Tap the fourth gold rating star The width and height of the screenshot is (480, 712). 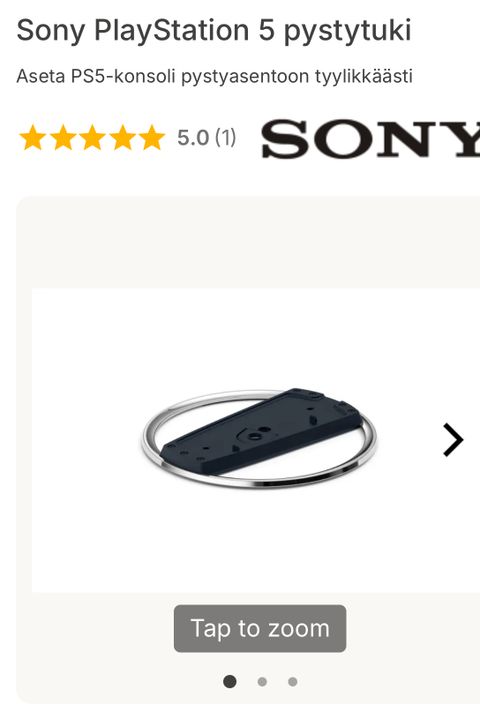[x=123, y=138]
